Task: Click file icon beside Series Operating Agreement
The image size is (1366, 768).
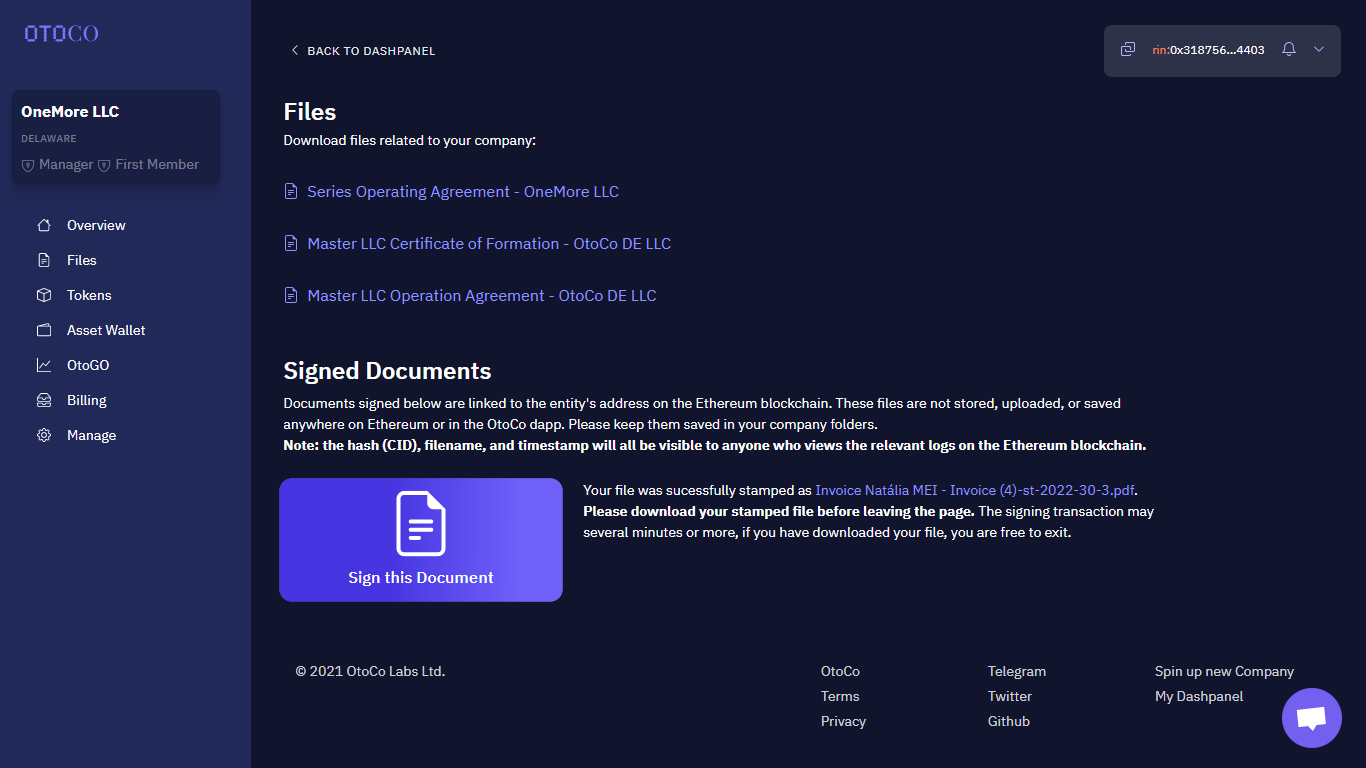Action: 291,191
